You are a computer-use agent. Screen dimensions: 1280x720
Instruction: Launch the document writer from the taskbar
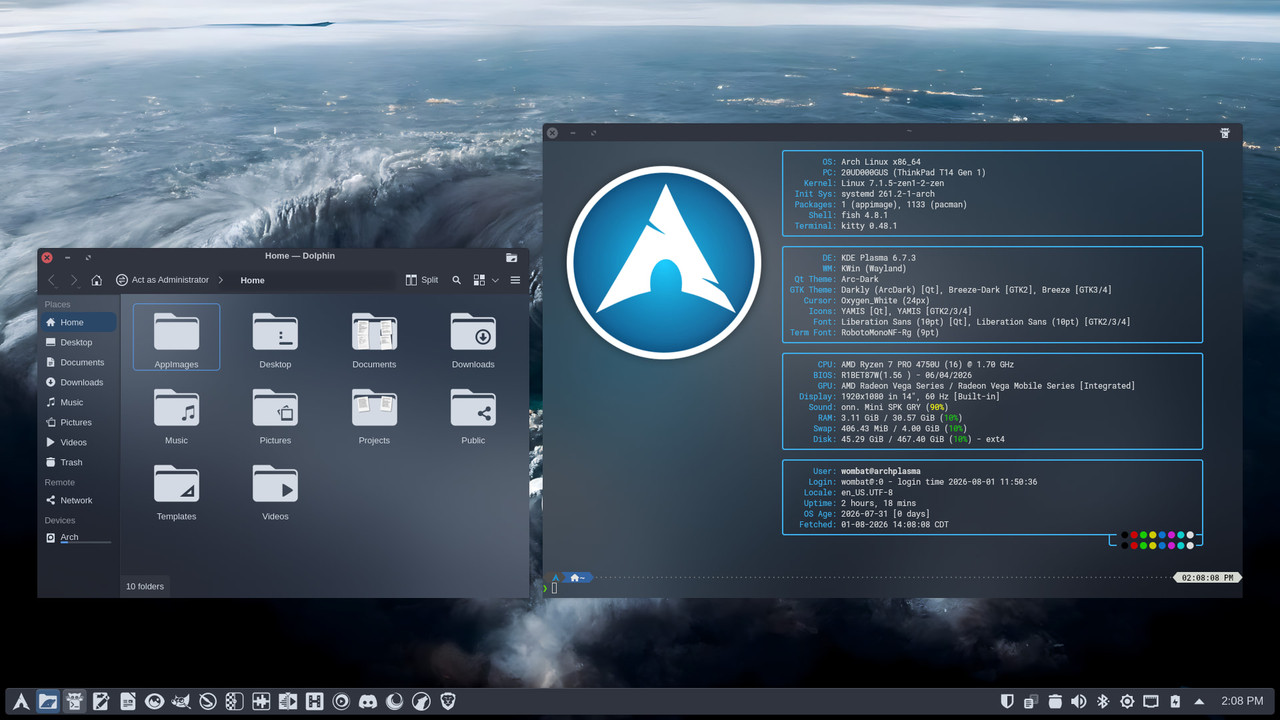point(128,702)
